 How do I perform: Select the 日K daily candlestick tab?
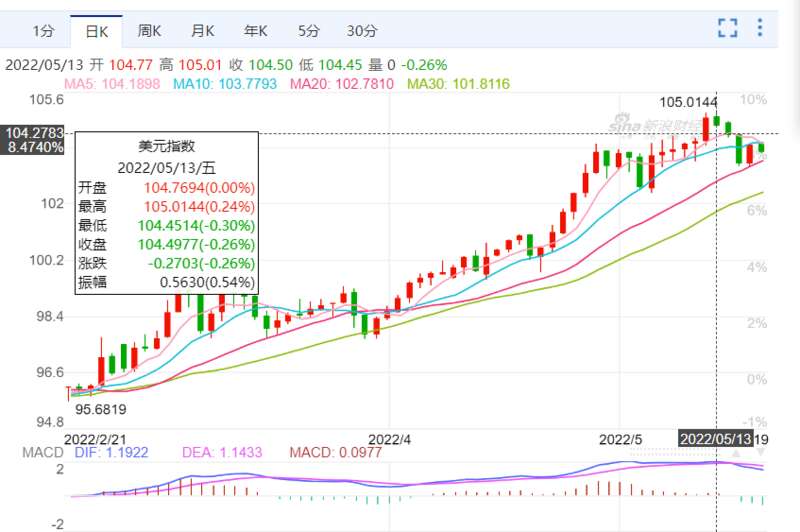pyautogui.click(x=96, y=32)
